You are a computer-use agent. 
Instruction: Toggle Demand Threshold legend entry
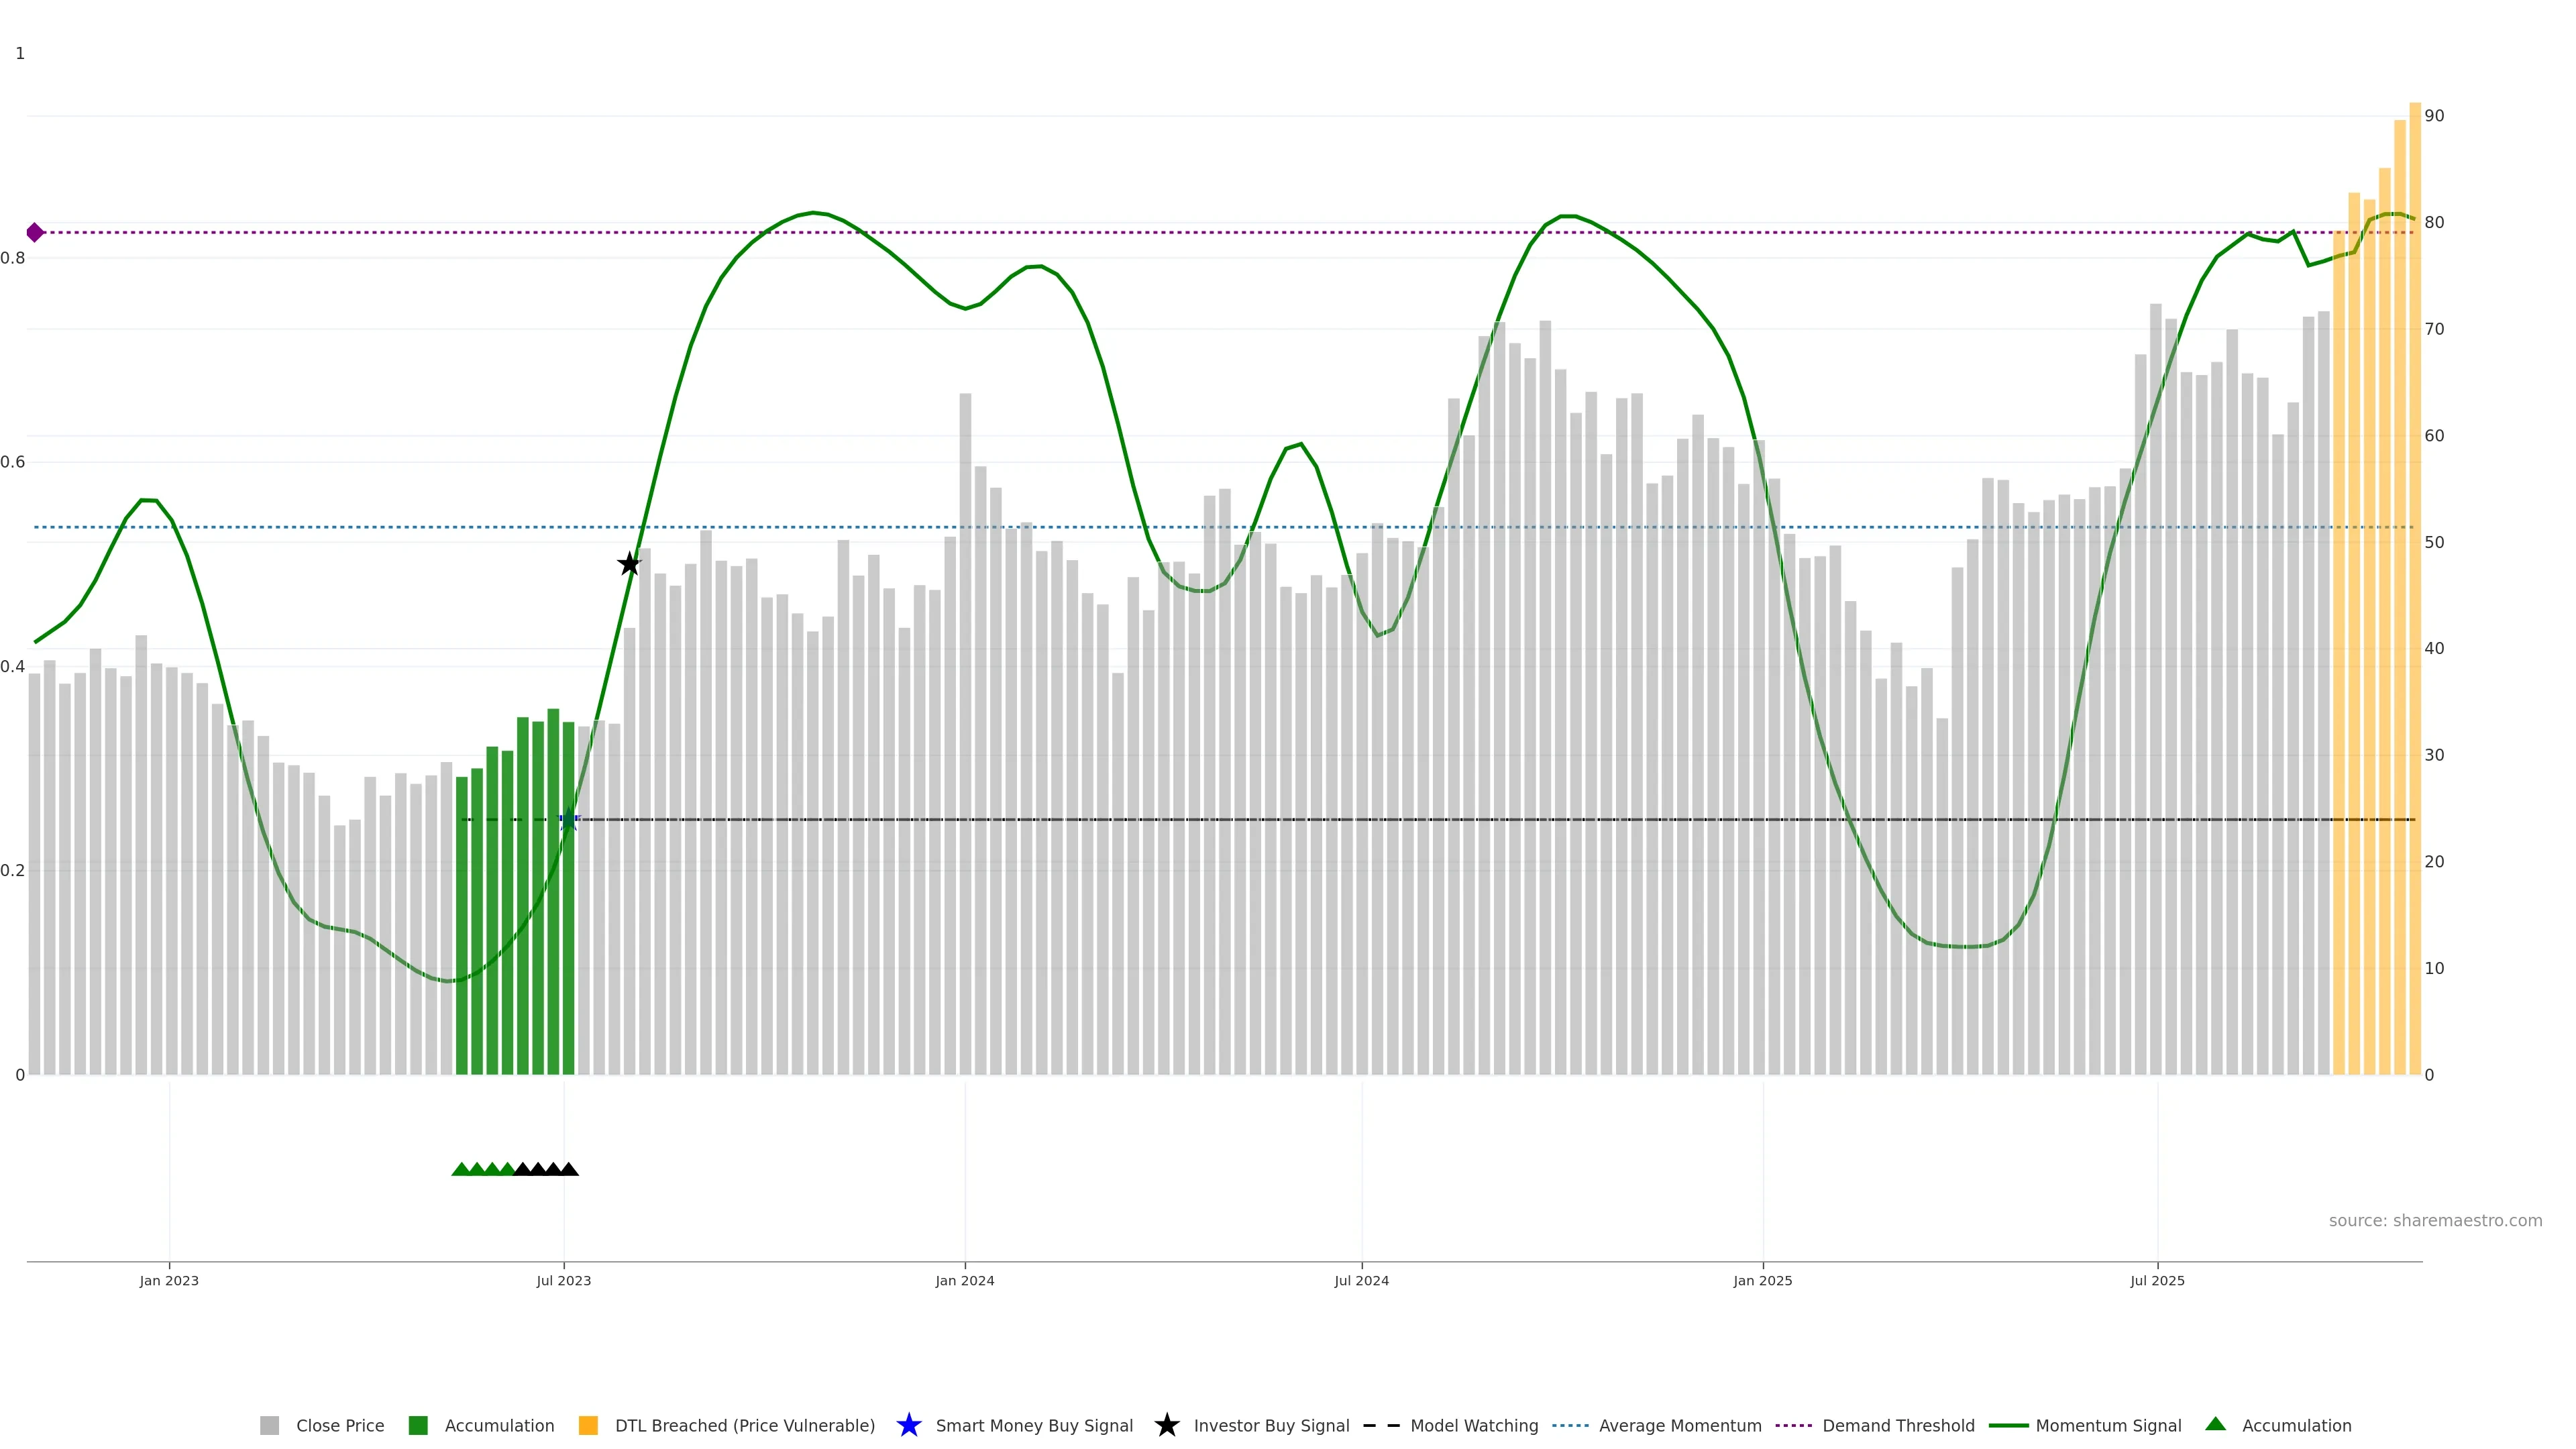[x=1897, y=1425]
